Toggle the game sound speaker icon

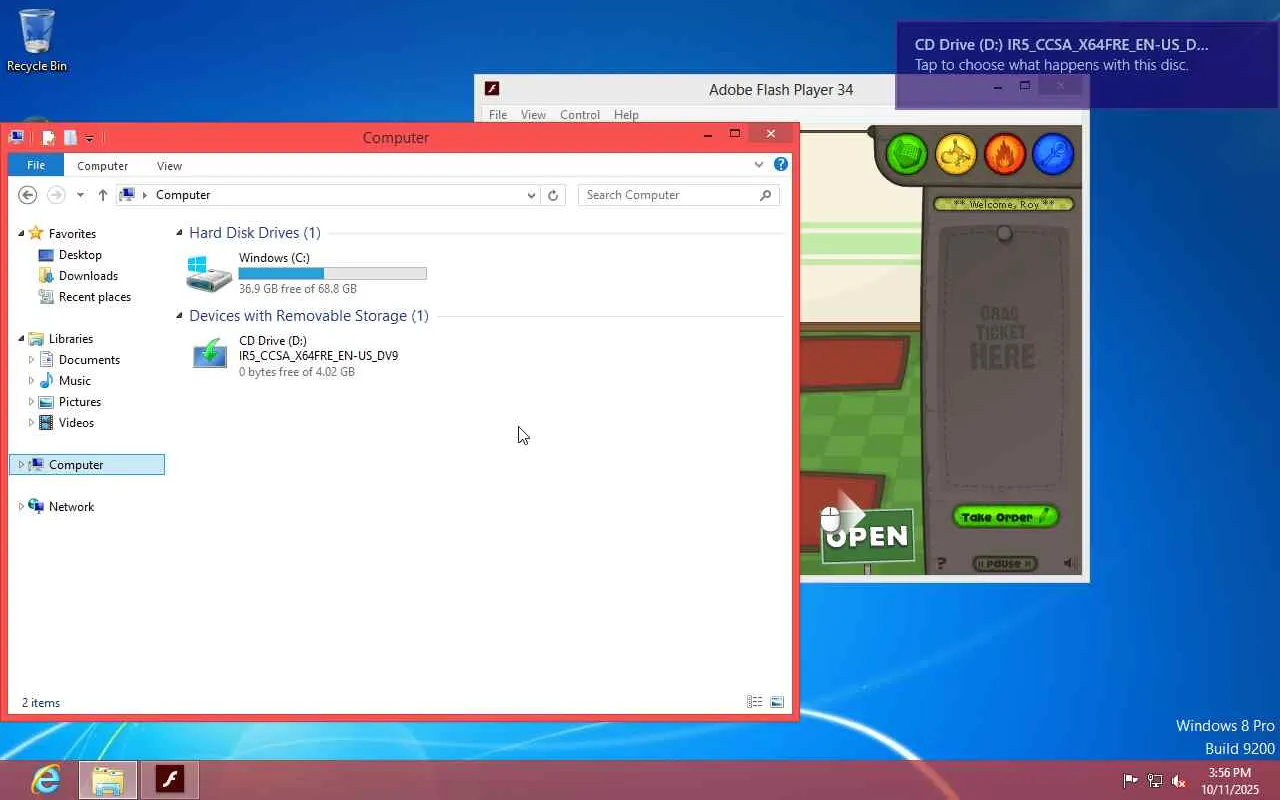[1069, 564]
